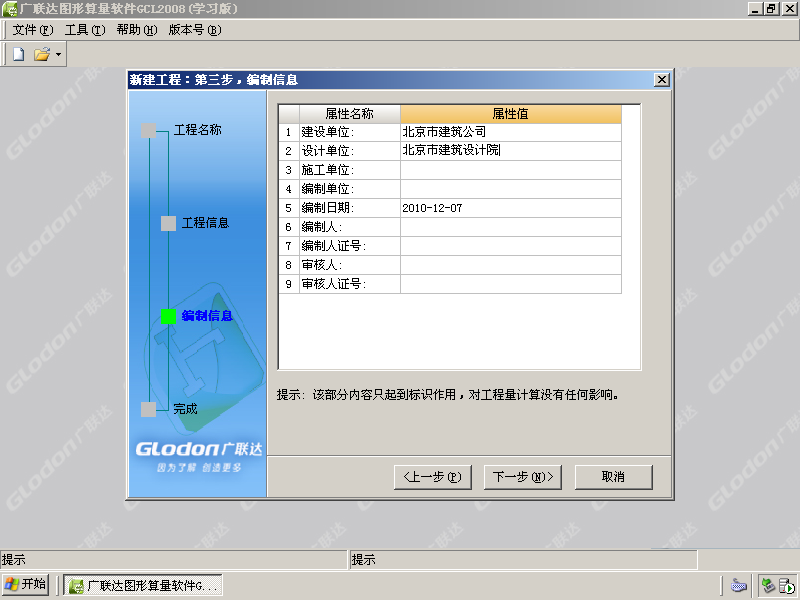Click the 工程名称 step label

197,130
